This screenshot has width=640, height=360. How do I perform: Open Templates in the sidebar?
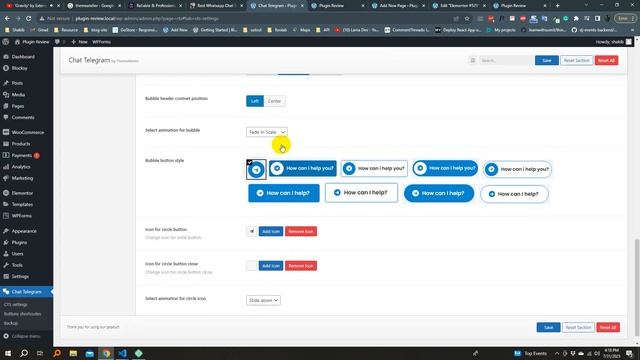22,204
